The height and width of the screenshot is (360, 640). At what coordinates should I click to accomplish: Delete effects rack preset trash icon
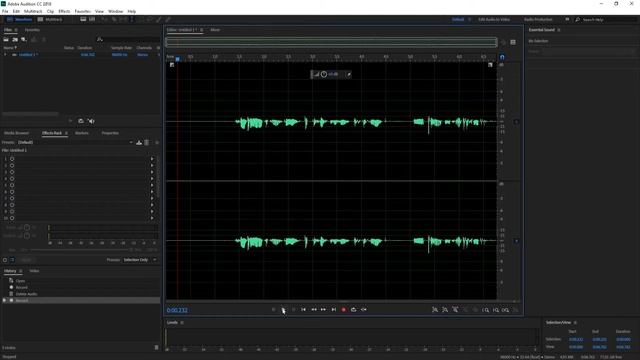(x=147, y=142)
